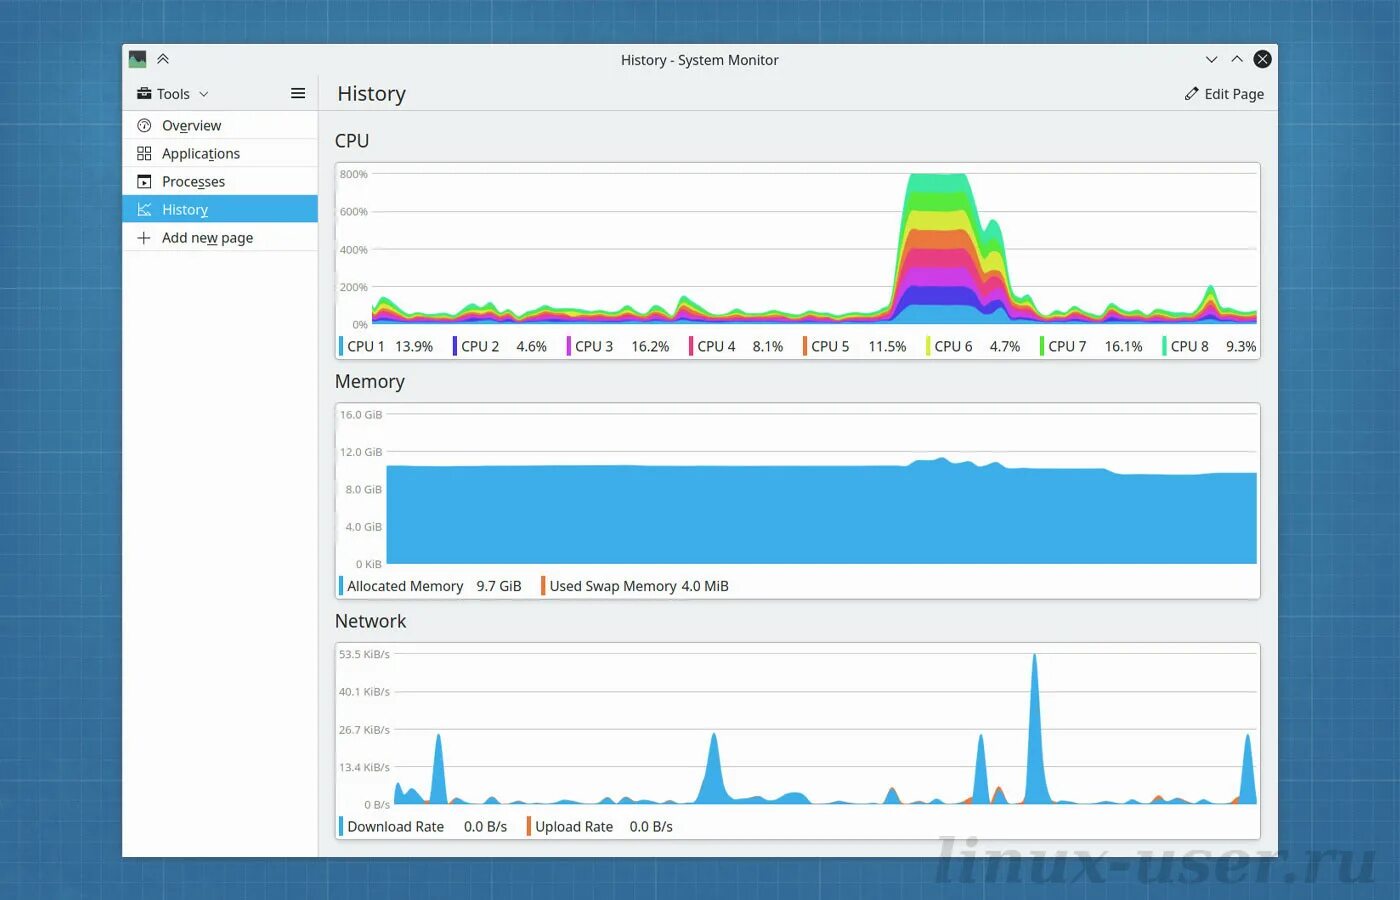The width and height of the screenshot is (1400, 900).
Task: Minimize the System Monitor window
Action: (x=1211, y=59)
